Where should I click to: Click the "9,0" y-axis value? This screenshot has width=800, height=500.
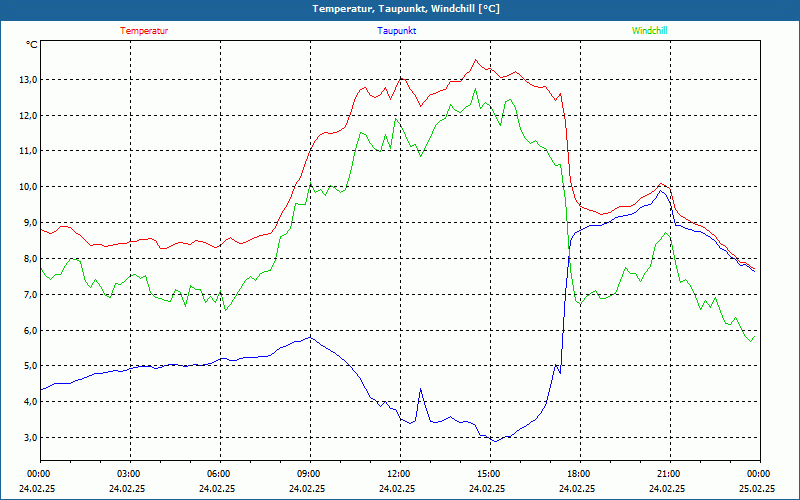pos(31,222)
